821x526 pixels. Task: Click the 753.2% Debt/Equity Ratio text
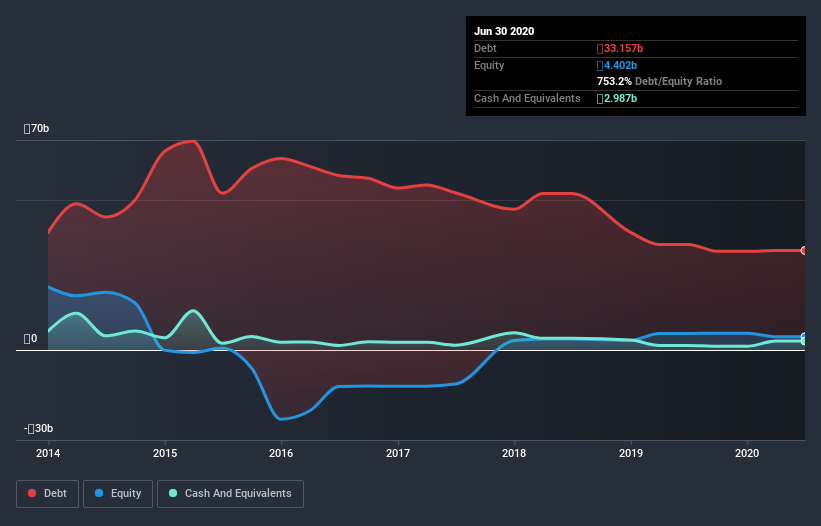[659, 82]
